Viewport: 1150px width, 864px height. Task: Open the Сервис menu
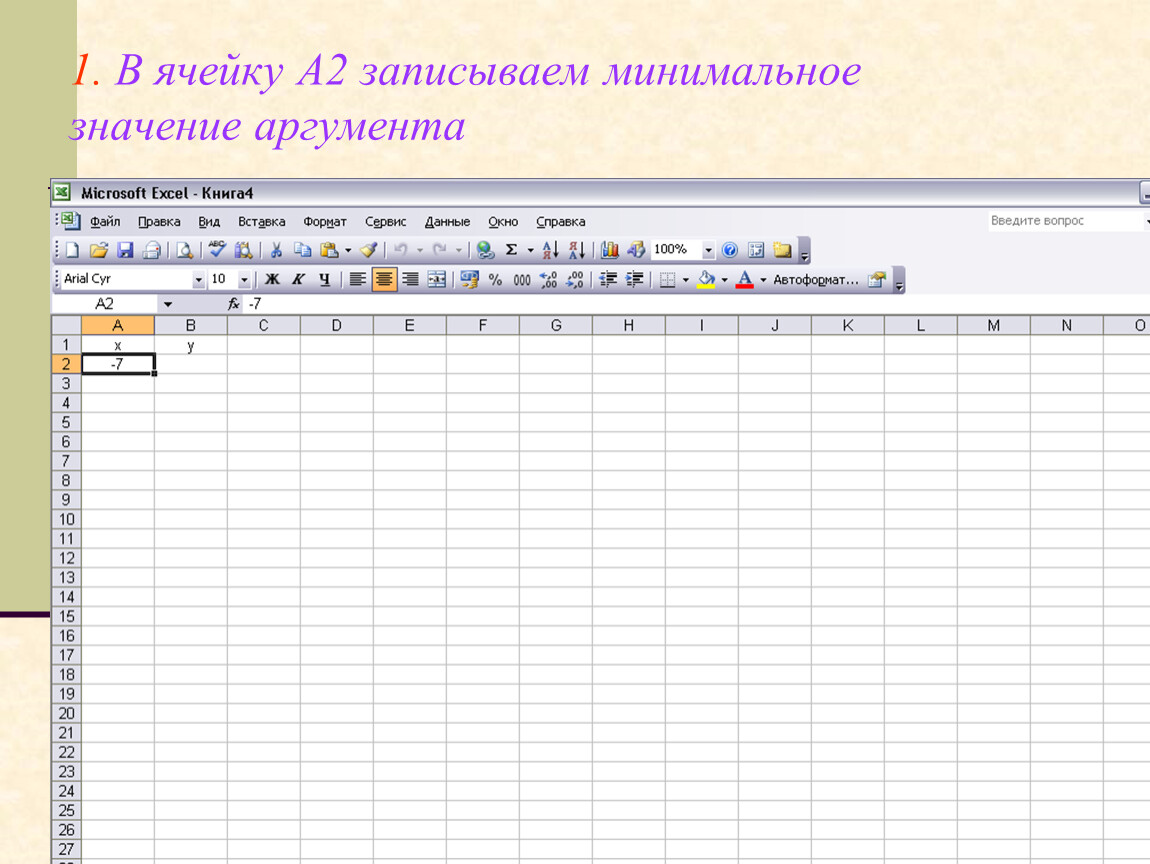pos(386,222)
